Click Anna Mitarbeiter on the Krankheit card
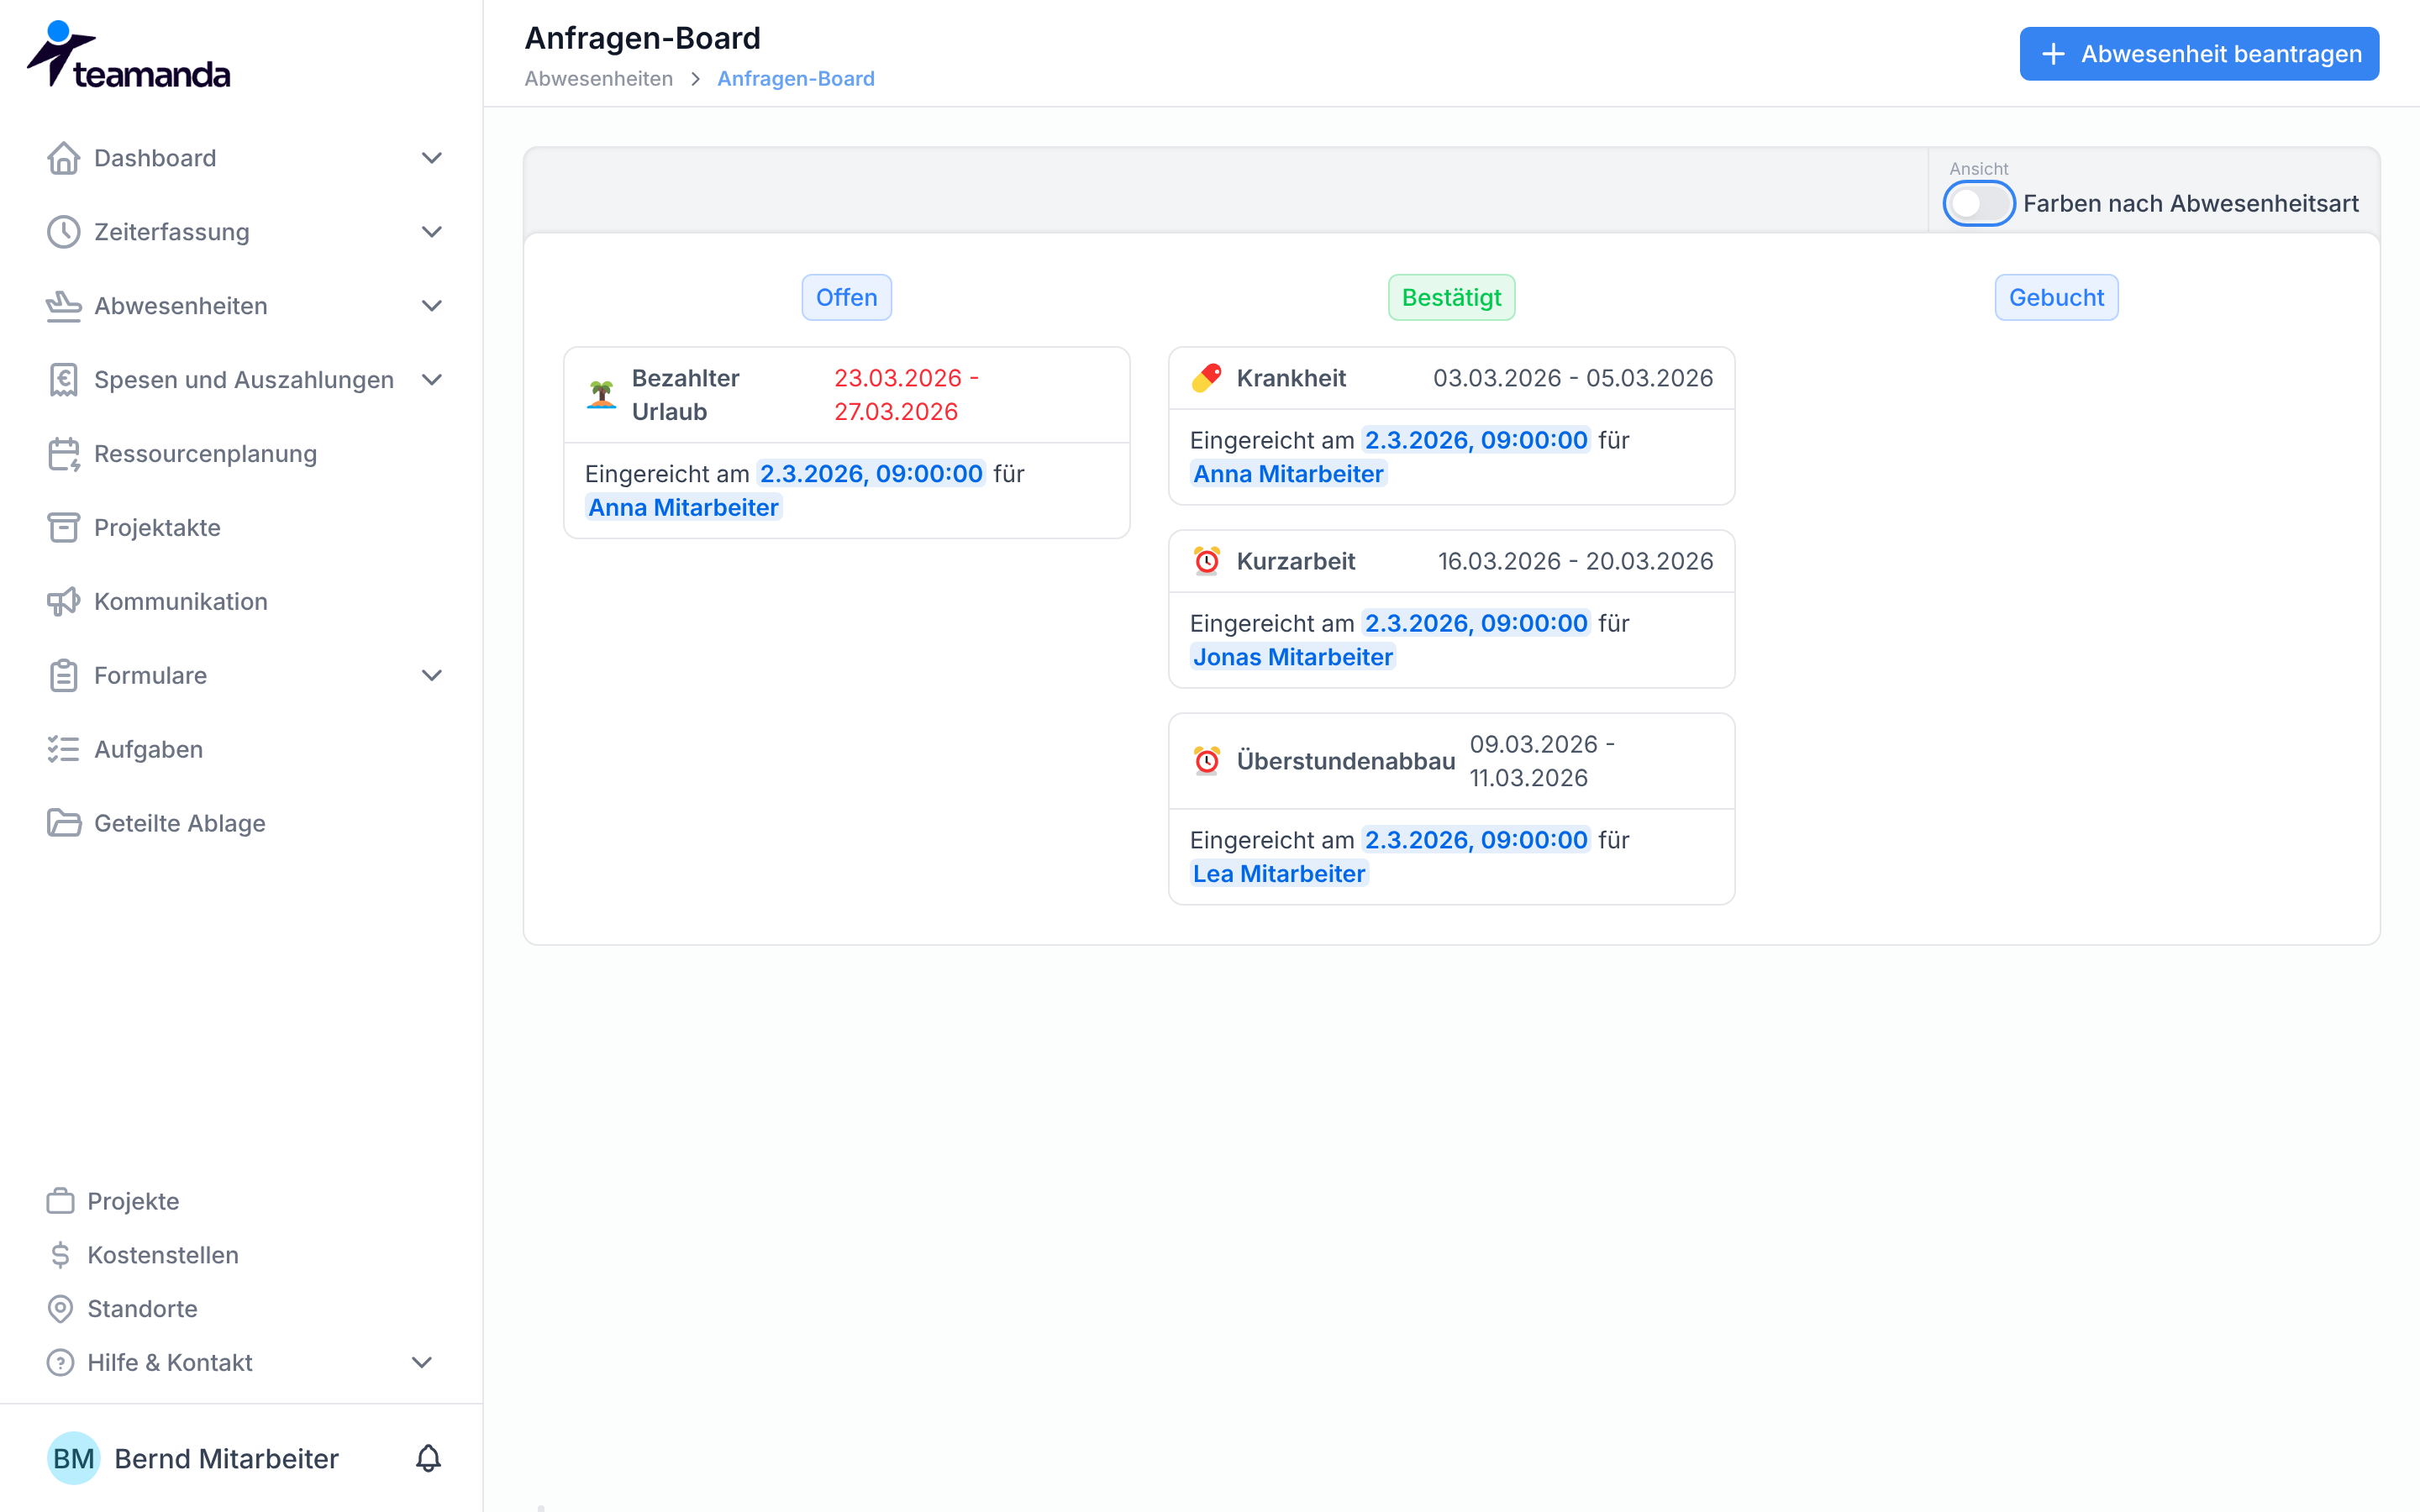 1288,474
